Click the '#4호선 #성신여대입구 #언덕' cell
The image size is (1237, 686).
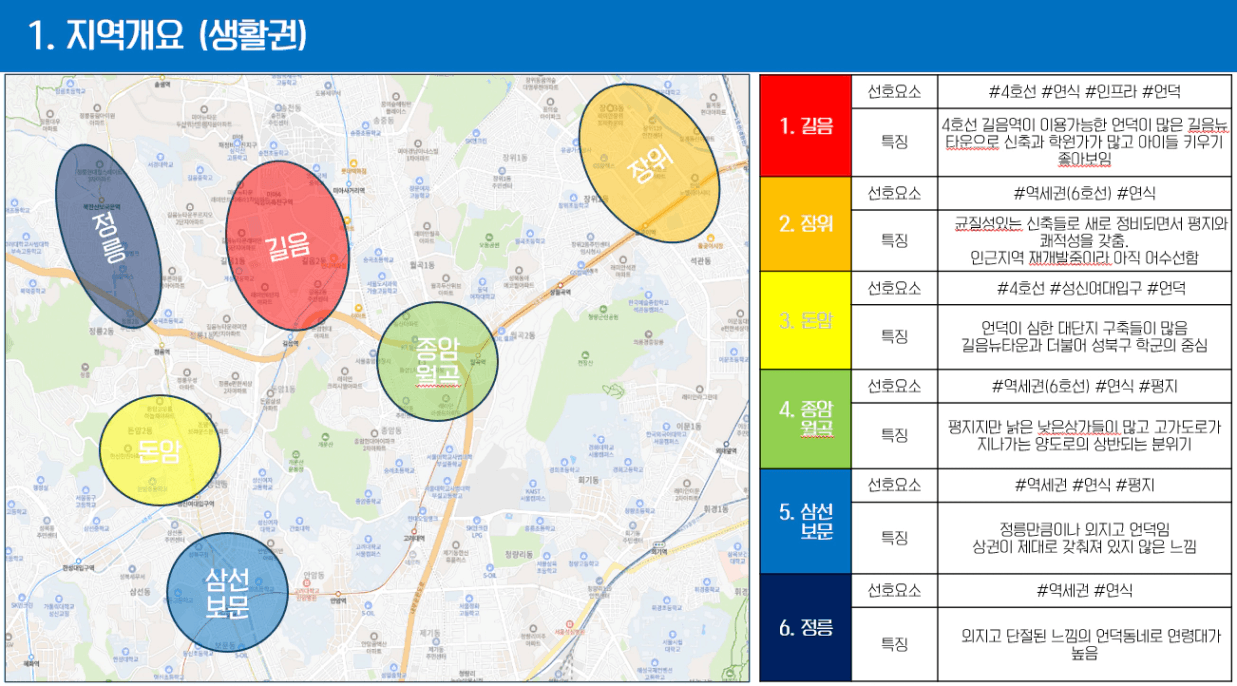point(1085,288)
